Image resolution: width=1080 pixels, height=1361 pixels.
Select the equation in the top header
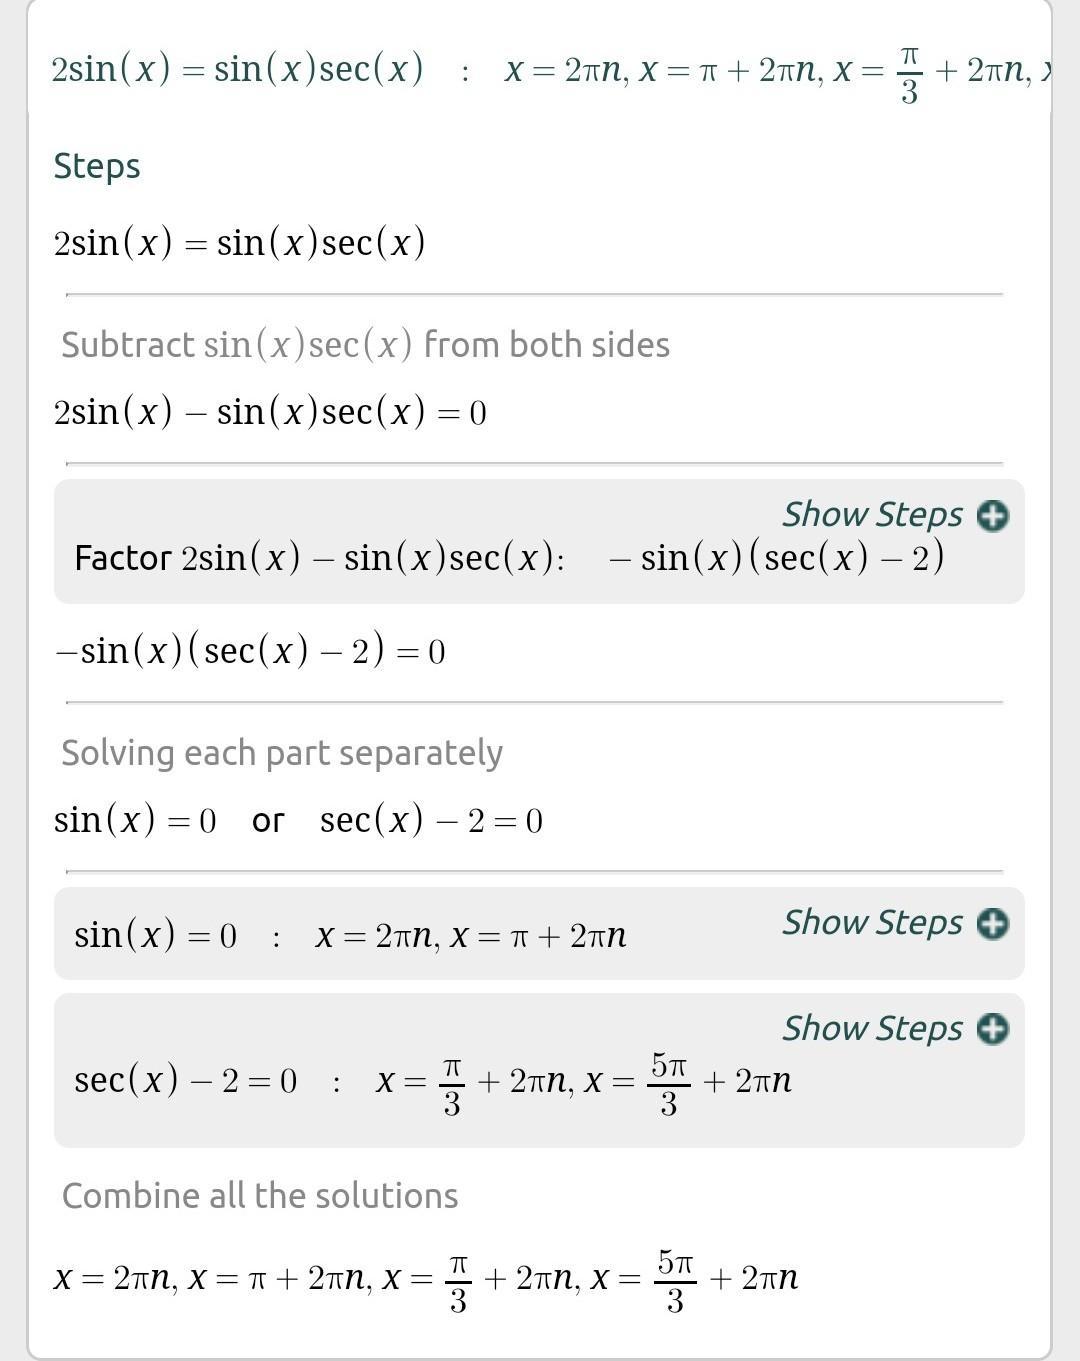pos(237,69)
